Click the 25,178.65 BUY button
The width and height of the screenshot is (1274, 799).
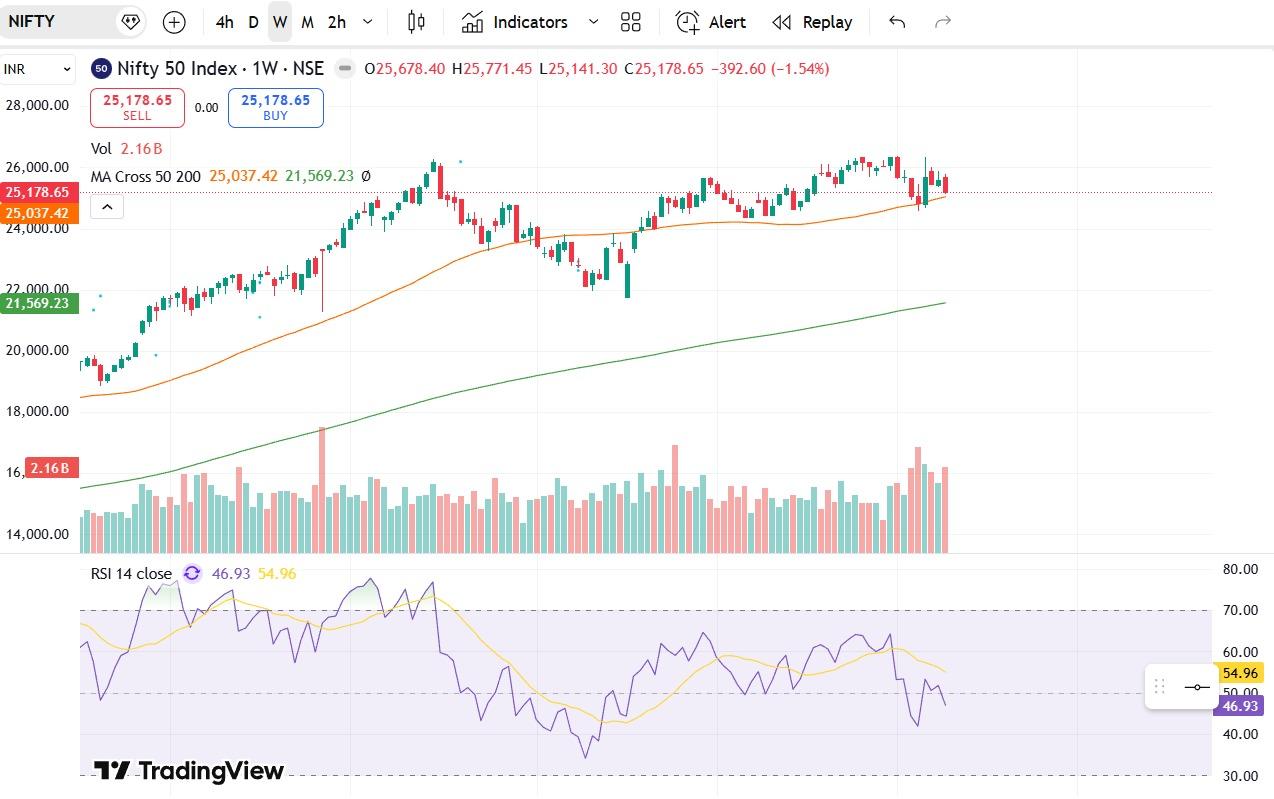pos(276,107)
